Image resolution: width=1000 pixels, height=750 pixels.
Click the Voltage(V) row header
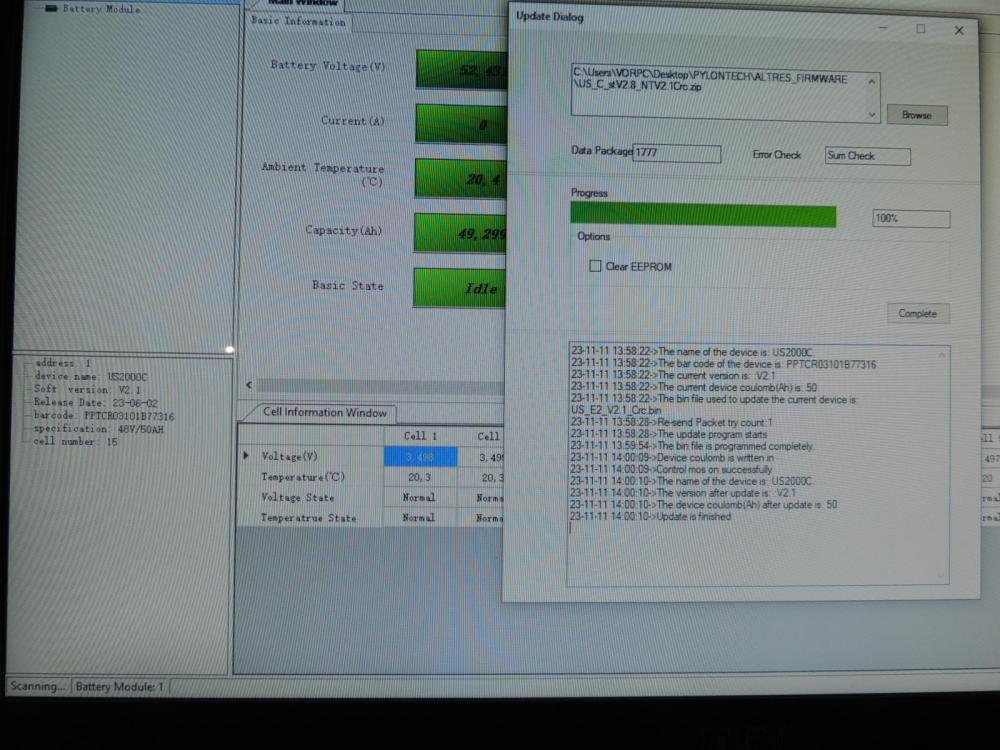click(x=289, y=457)
